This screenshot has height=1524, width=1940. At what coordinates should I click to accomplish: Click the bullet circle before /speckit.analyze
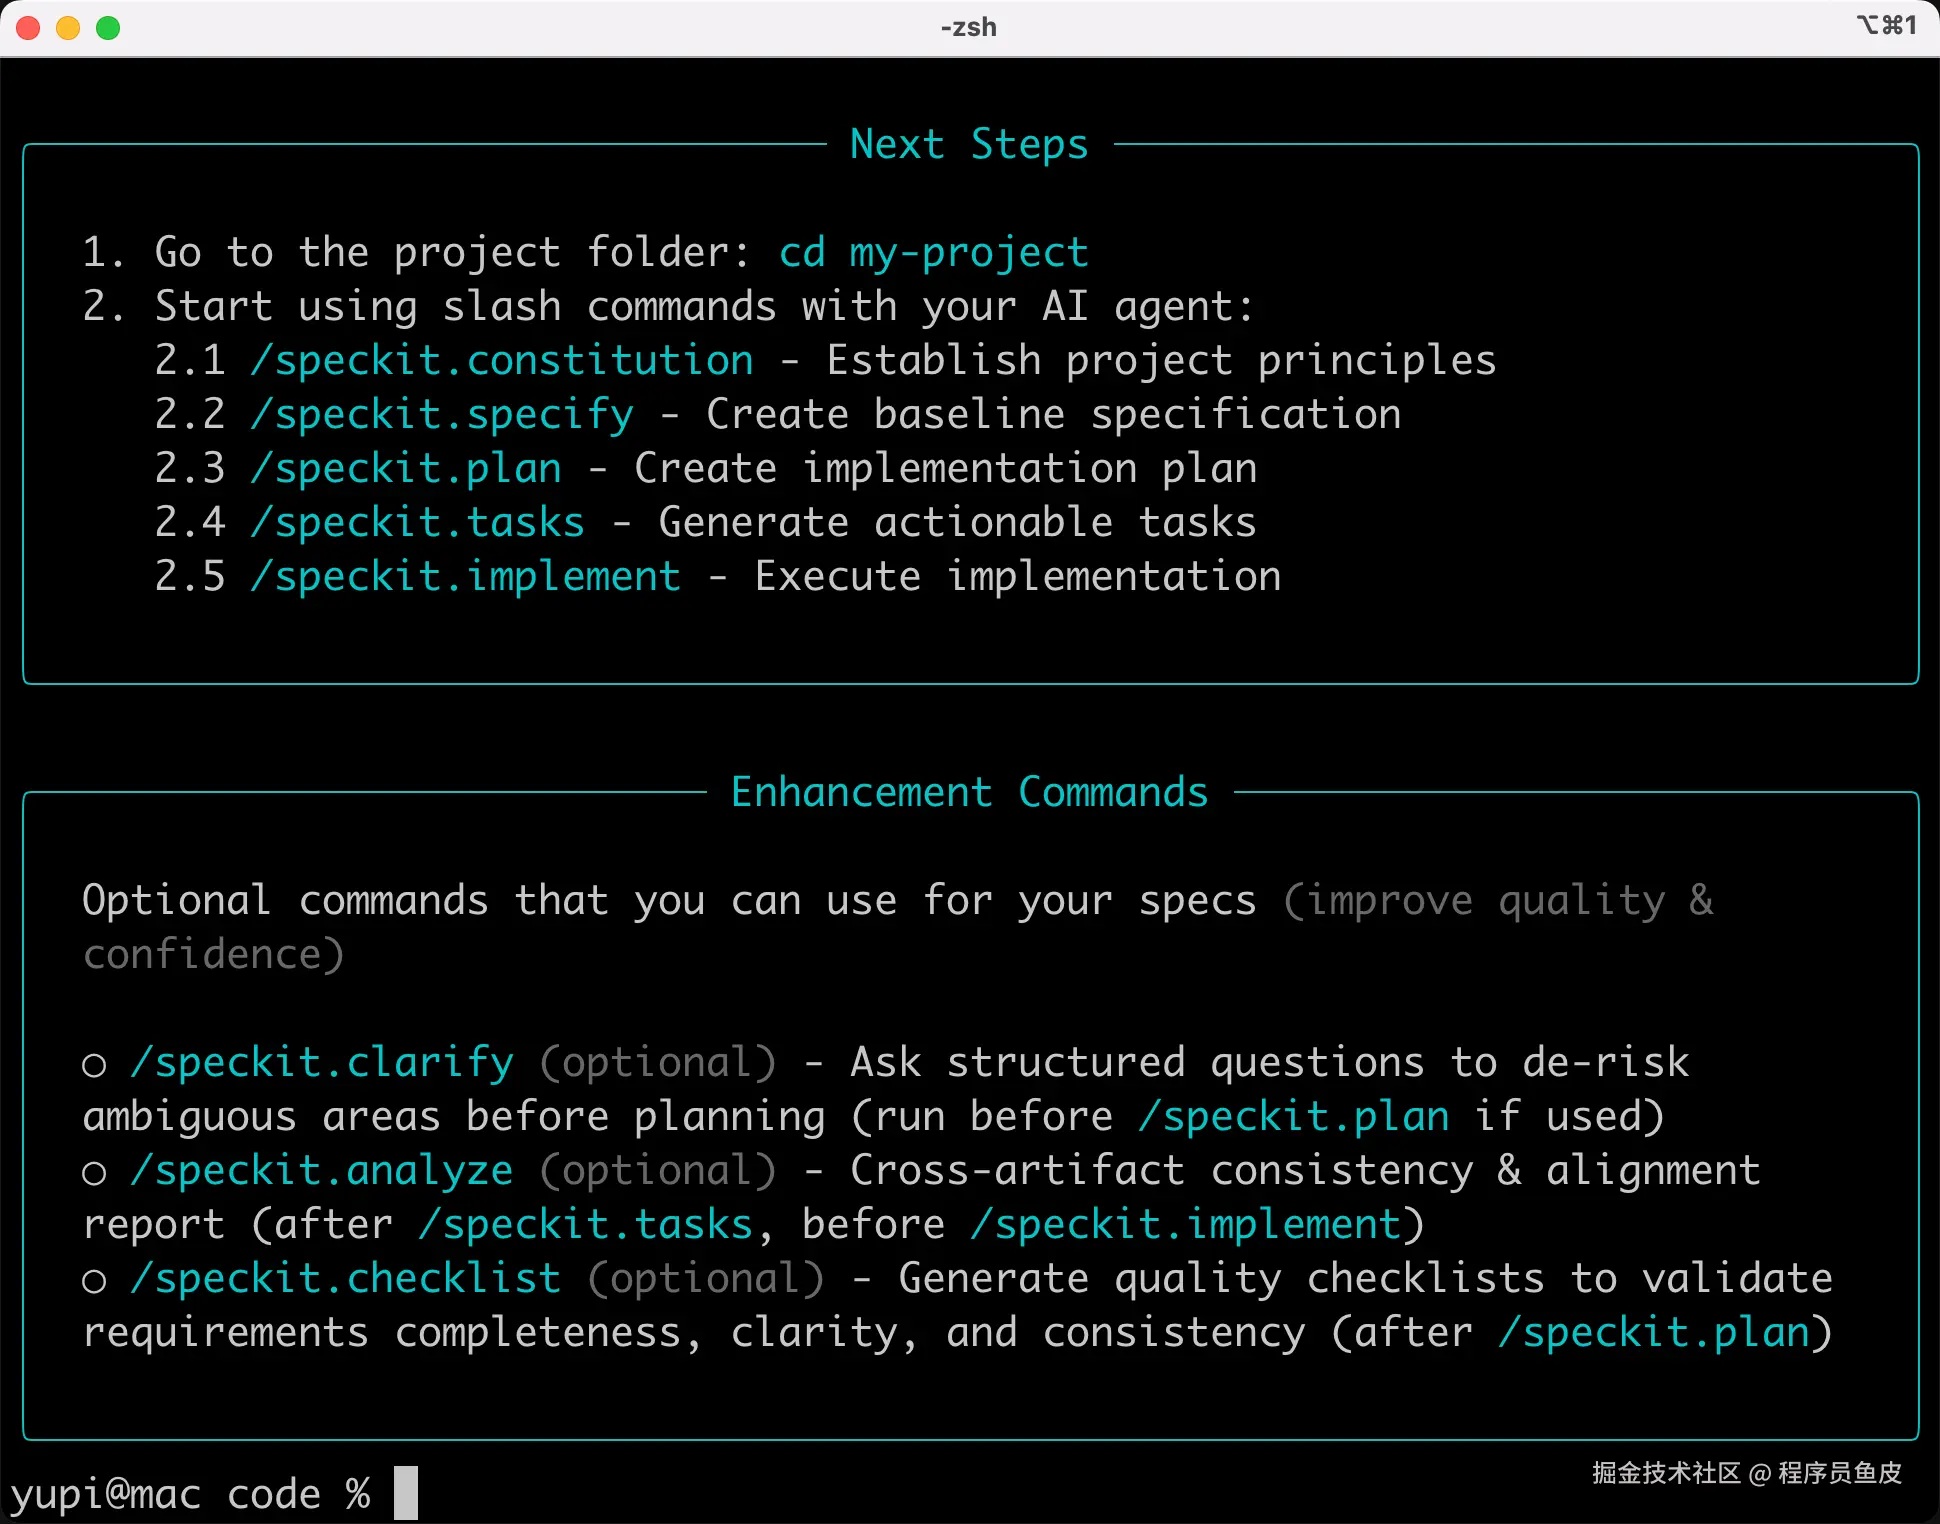tap(94, 1174)
